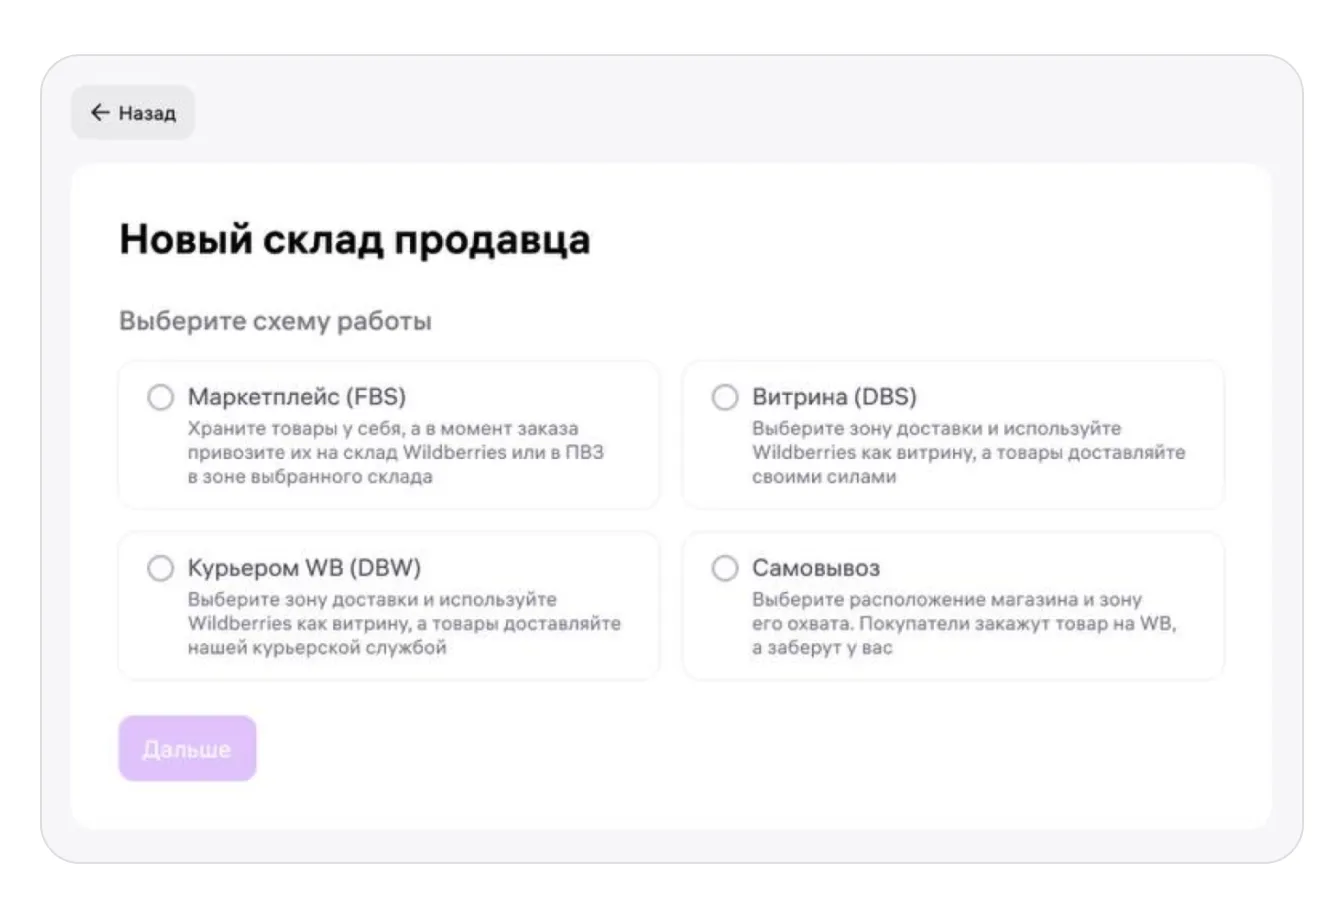Choose the Курьером WB (DBW) radio circle
Image resolution: width=1344 pixels, height=918 pixels.
click(160, 569)
